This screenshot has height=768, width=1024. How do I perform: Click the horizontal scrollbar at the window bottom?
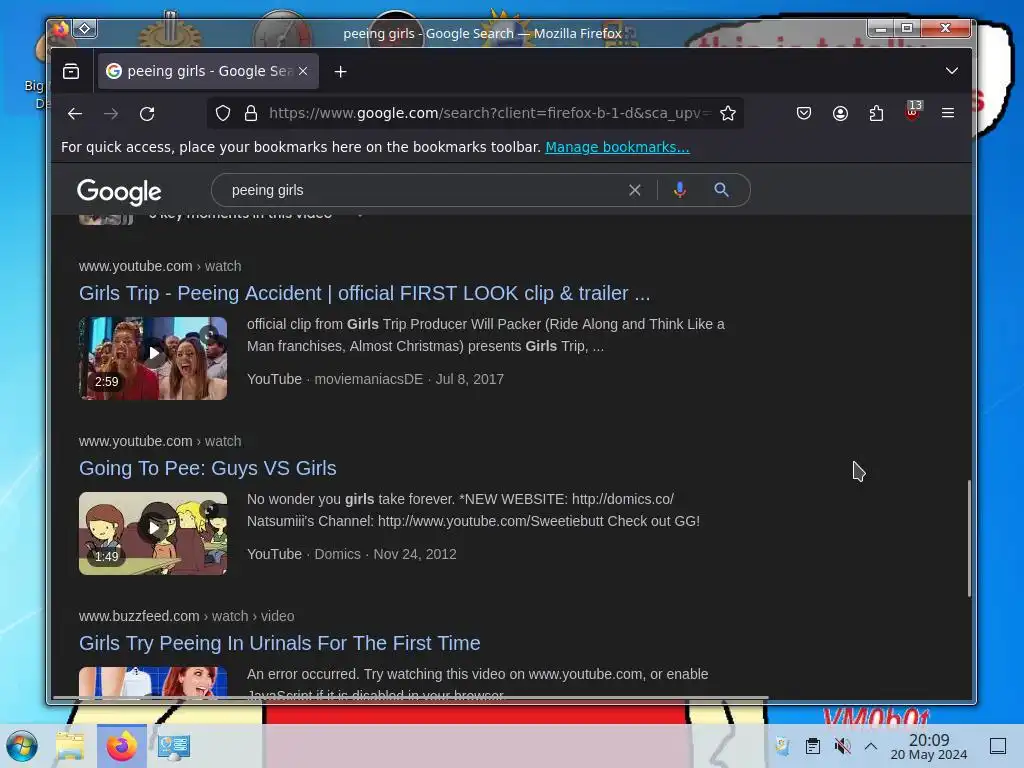tap(410, 698)
